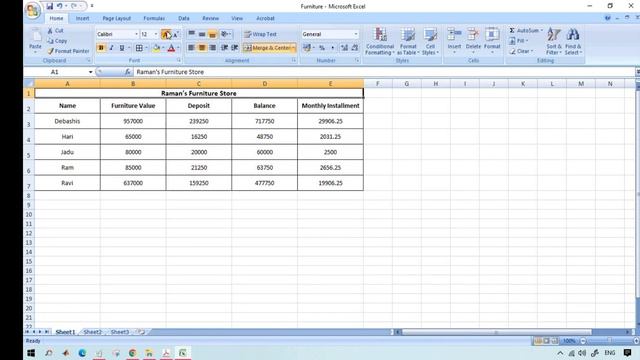
Task: Toggle align text left
Action: pos(191,48)
